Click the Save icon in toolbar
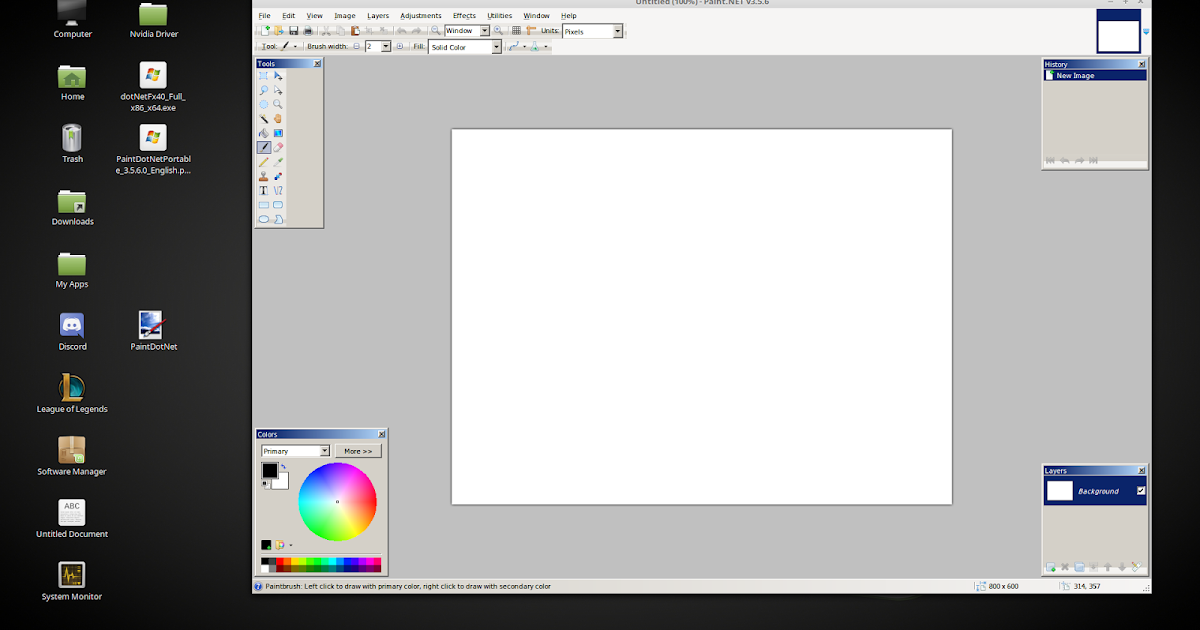 [294, 31]
